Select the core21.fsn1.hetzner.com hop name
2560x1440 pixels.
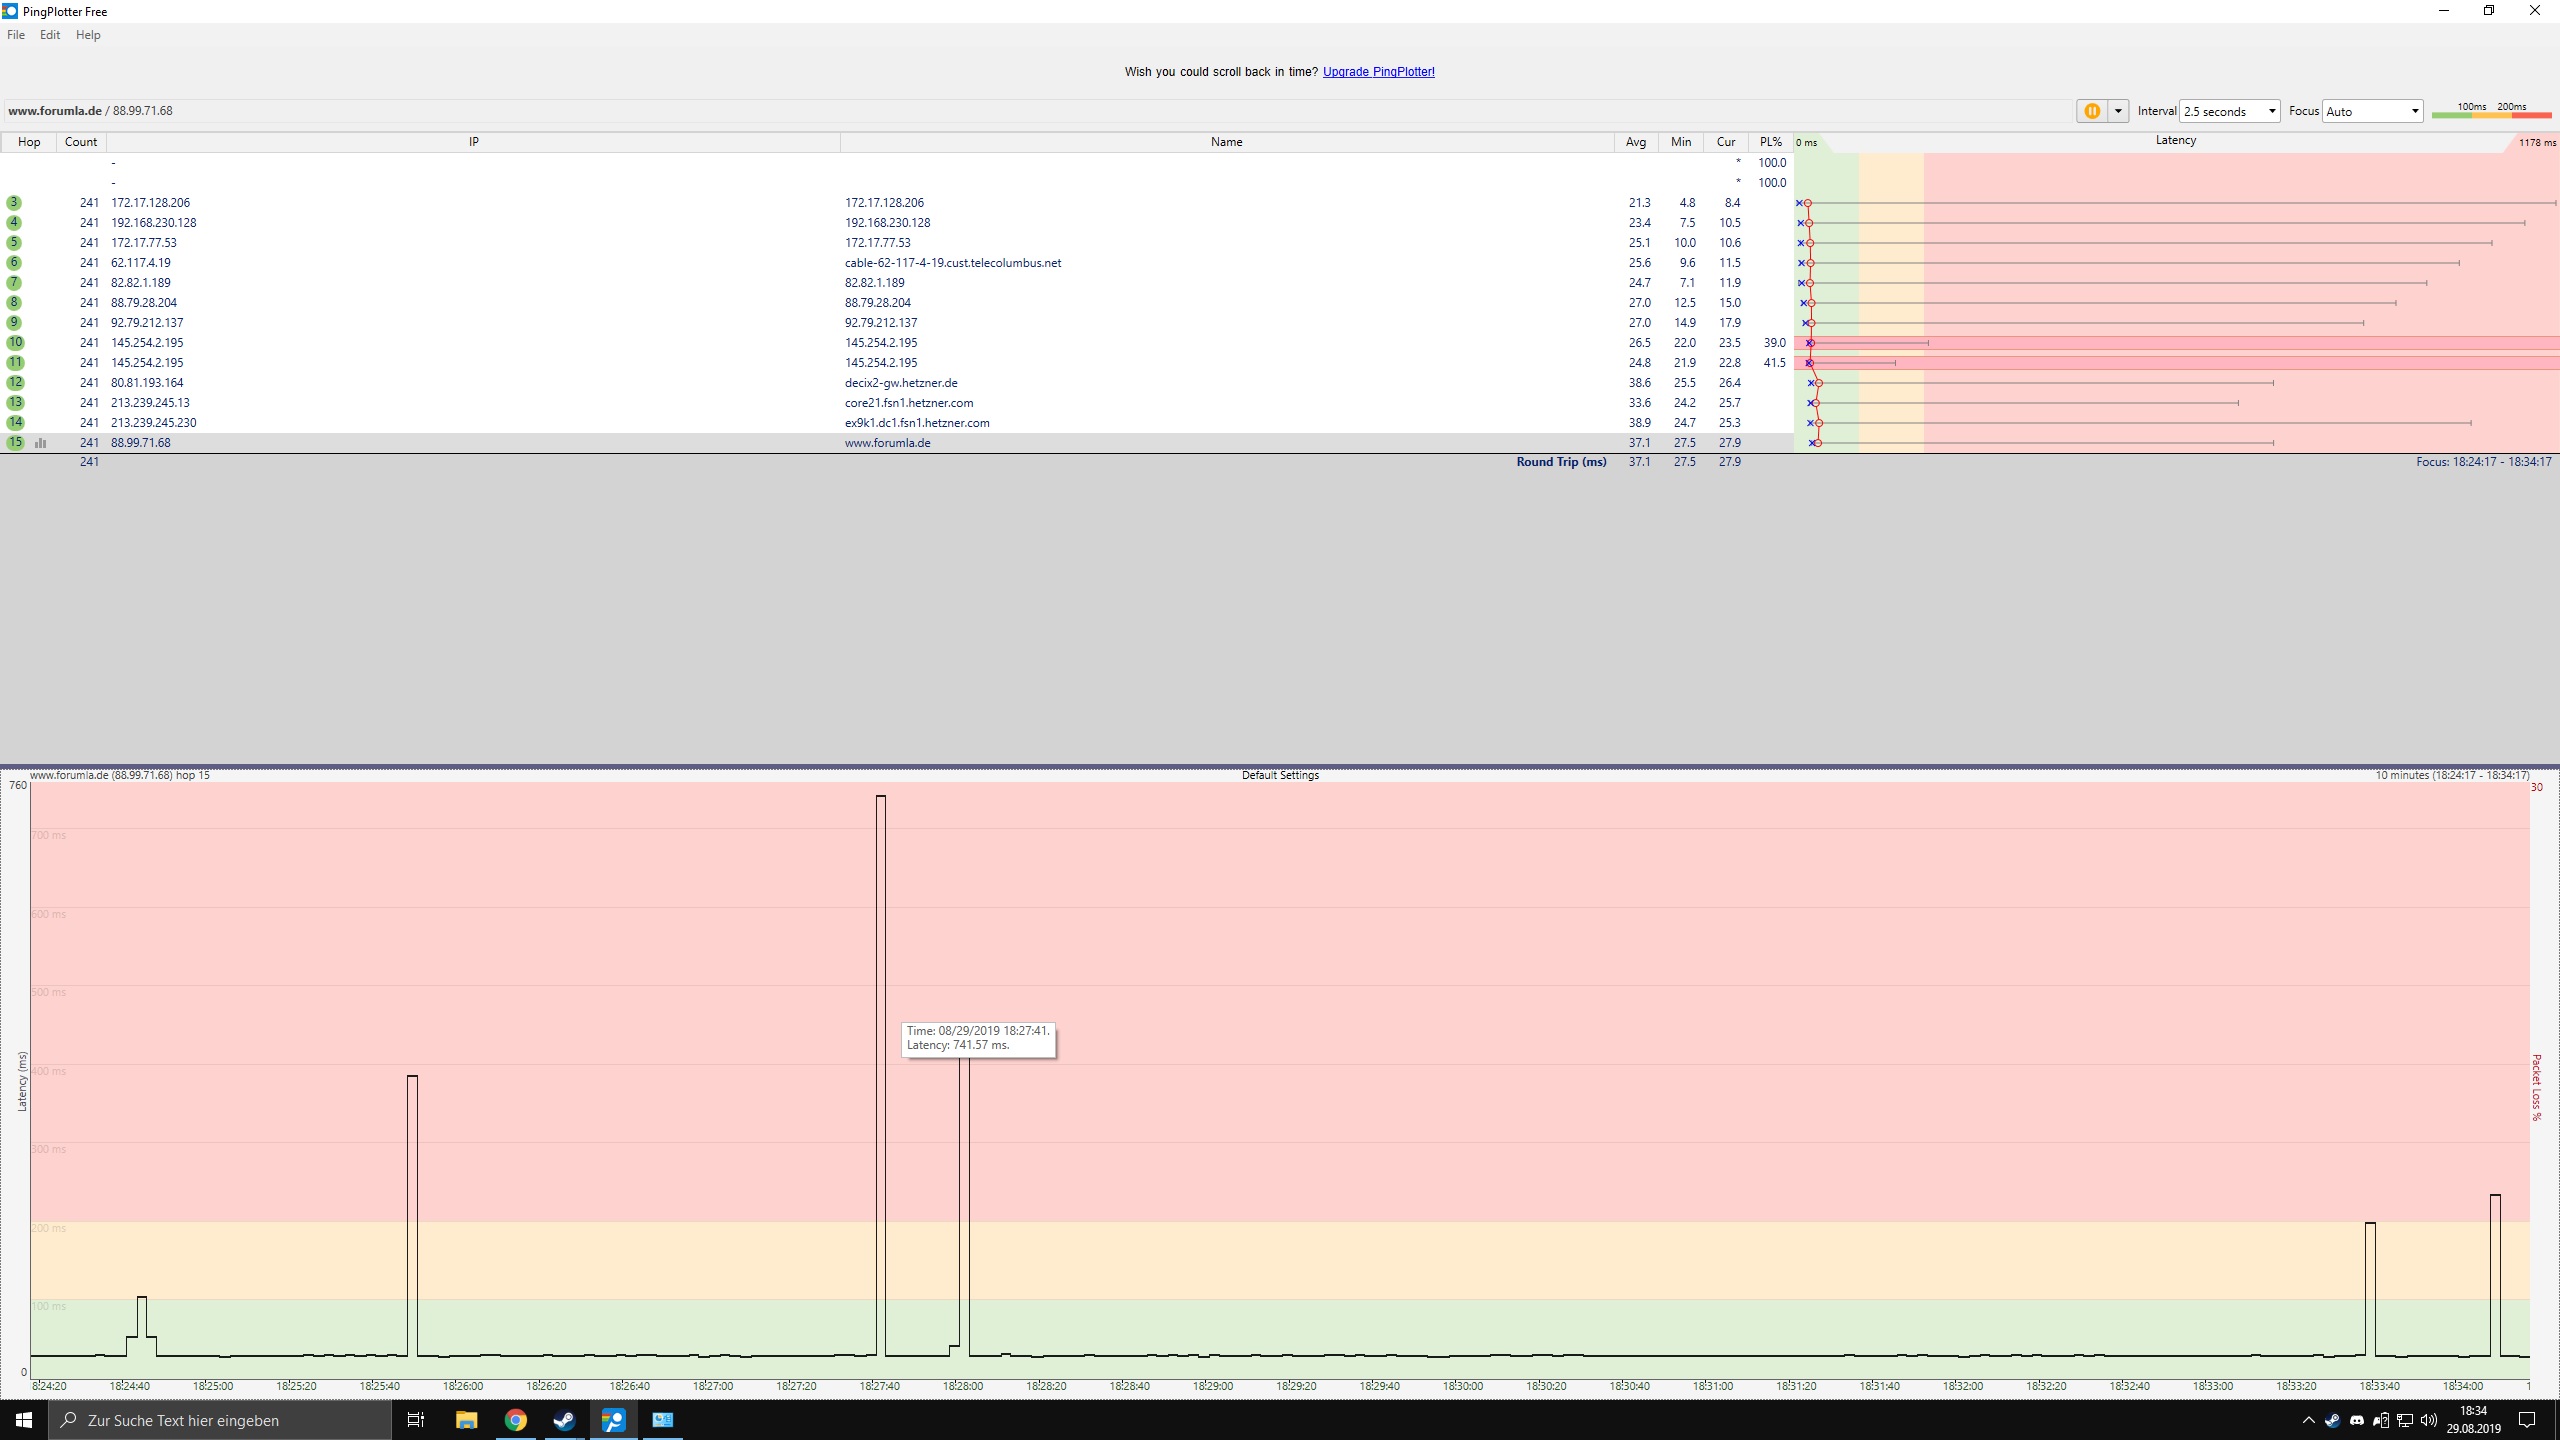(x=909, y=403)
